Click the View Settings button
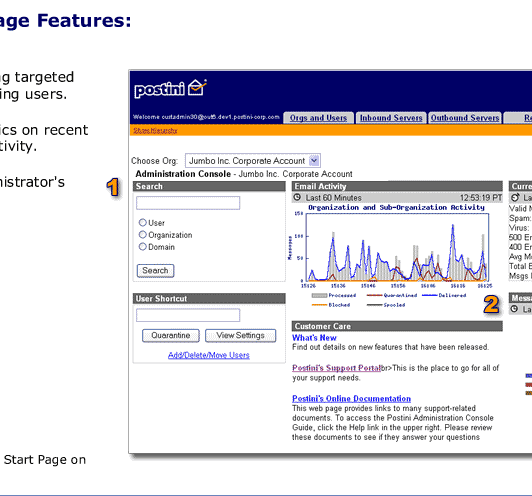532x496 pixels. click(241, 336)
